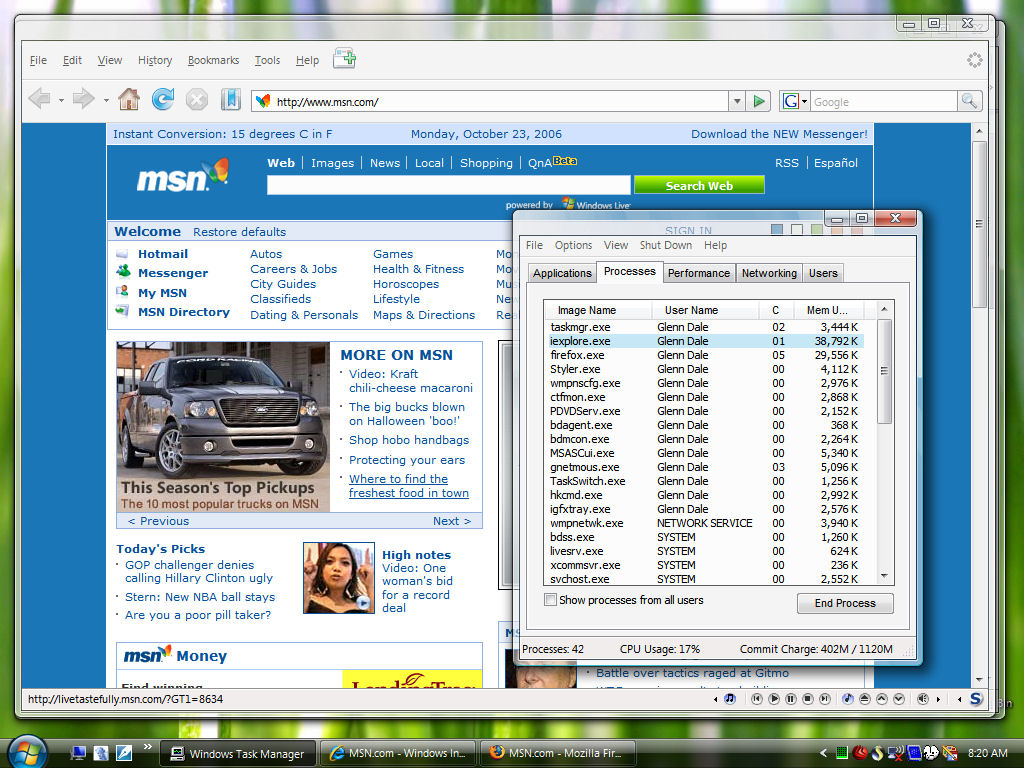This screenshot has height=768, width=1024.
Task: Expand hidden system tray icons arrow
Action: click(823, 753)
